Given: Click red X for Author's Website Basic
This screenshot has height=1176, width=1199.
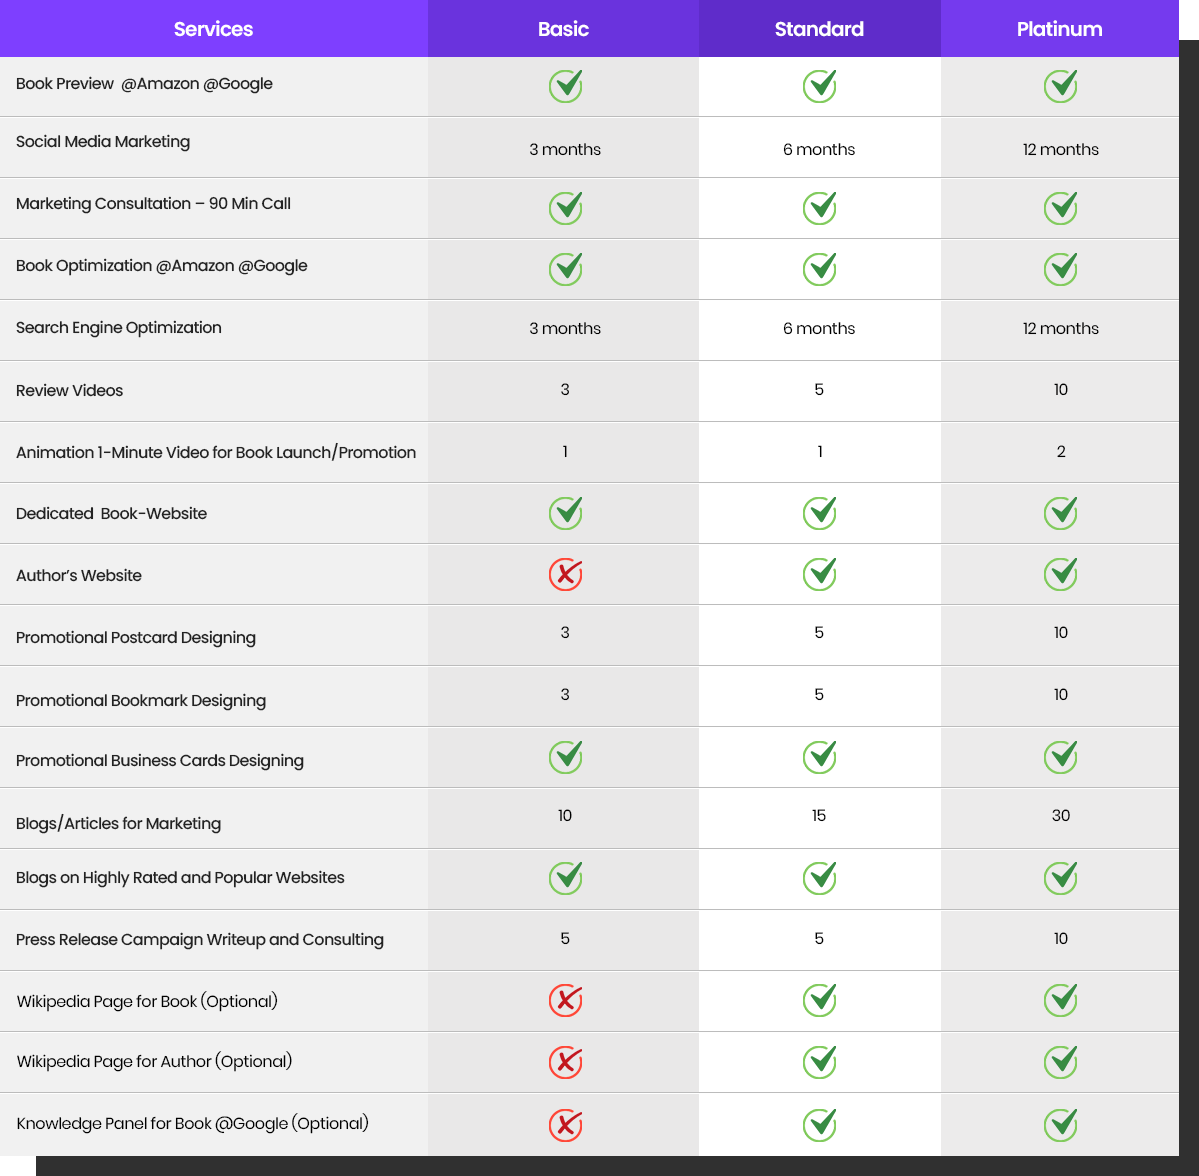Looking at the screenshot, I should [565, 574].
